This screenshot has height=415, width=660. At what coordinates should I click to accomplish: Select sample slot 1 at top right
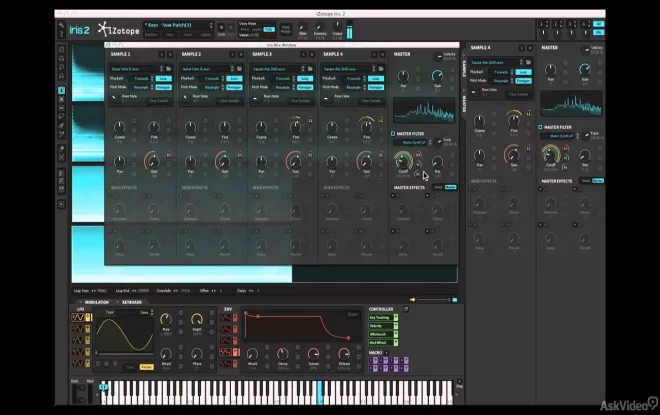pos(543,24)
